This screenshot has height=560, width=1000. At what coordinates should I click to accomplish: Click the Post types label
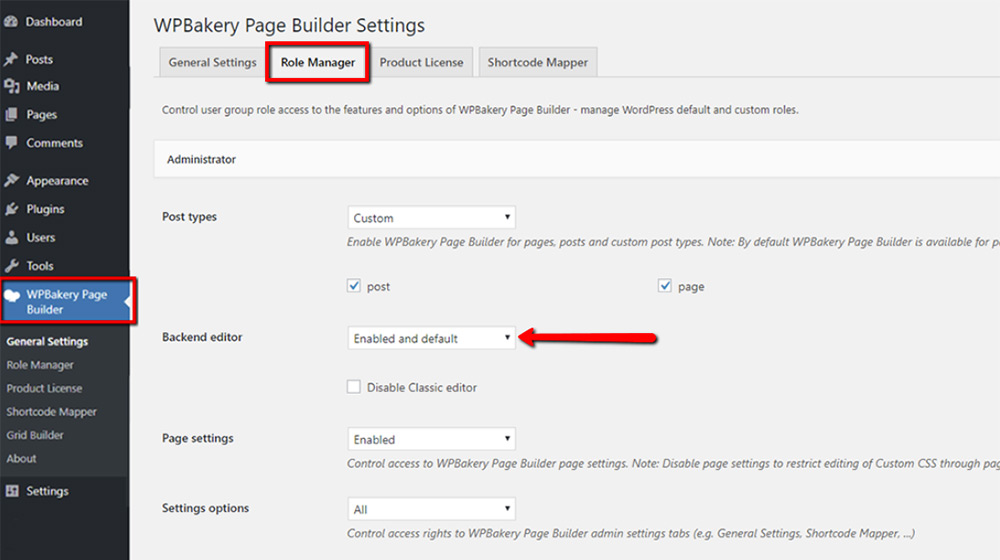(x=189, y=217)
